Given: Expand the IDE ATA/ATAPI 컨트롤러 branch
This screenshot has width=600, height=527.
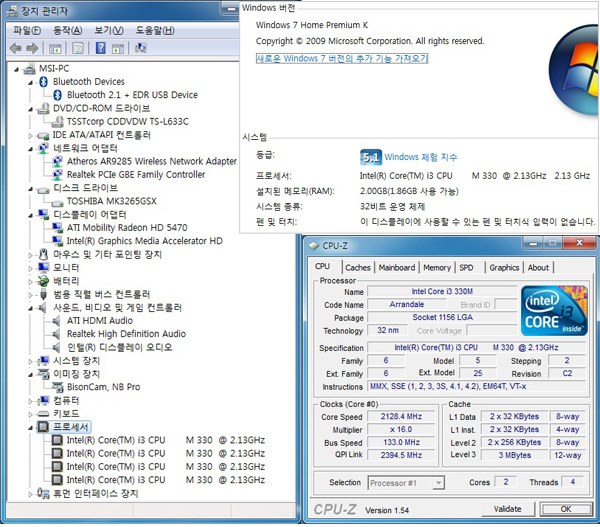Looking at the screenshot, I should [x=31, y=135].
